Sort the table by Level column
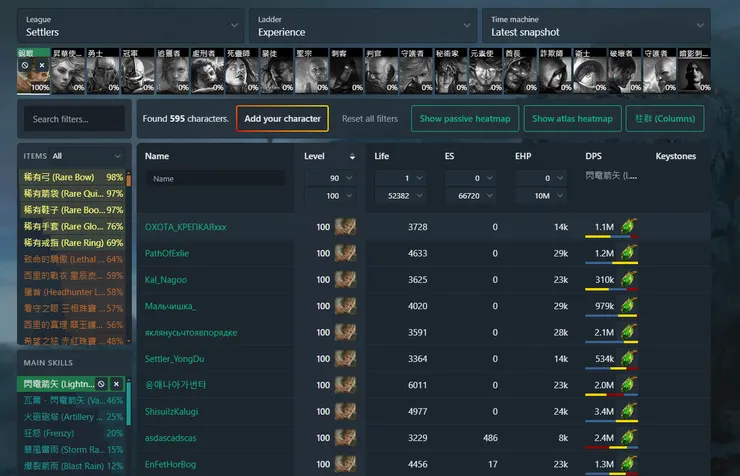Screen dimensions: 740x476 315,157
